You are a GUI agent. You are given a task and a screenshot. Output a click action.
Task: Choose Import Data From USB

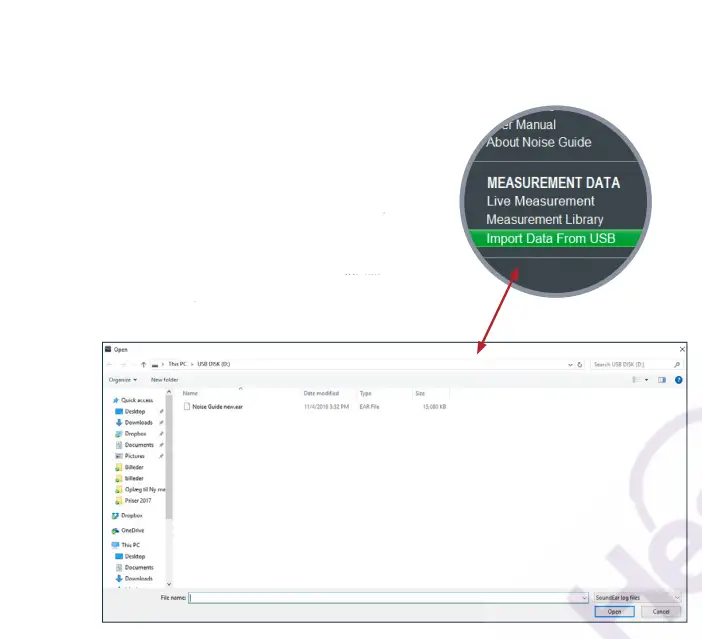(555, 238)
